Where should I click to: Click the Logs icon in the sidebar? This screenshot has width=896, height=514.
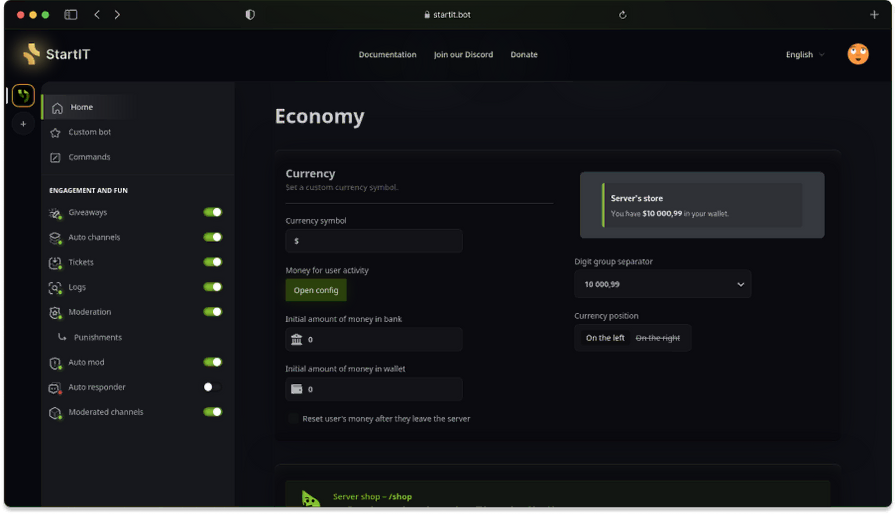[55, 287]
